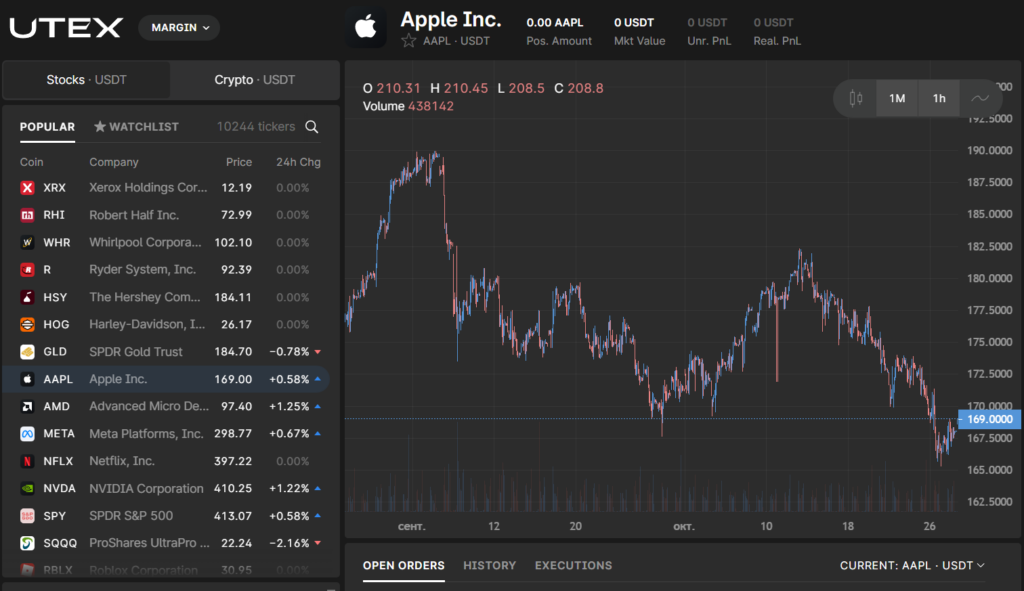Switch to line chart view icon
Screen dimensions: 1024x591
[980, 98]
